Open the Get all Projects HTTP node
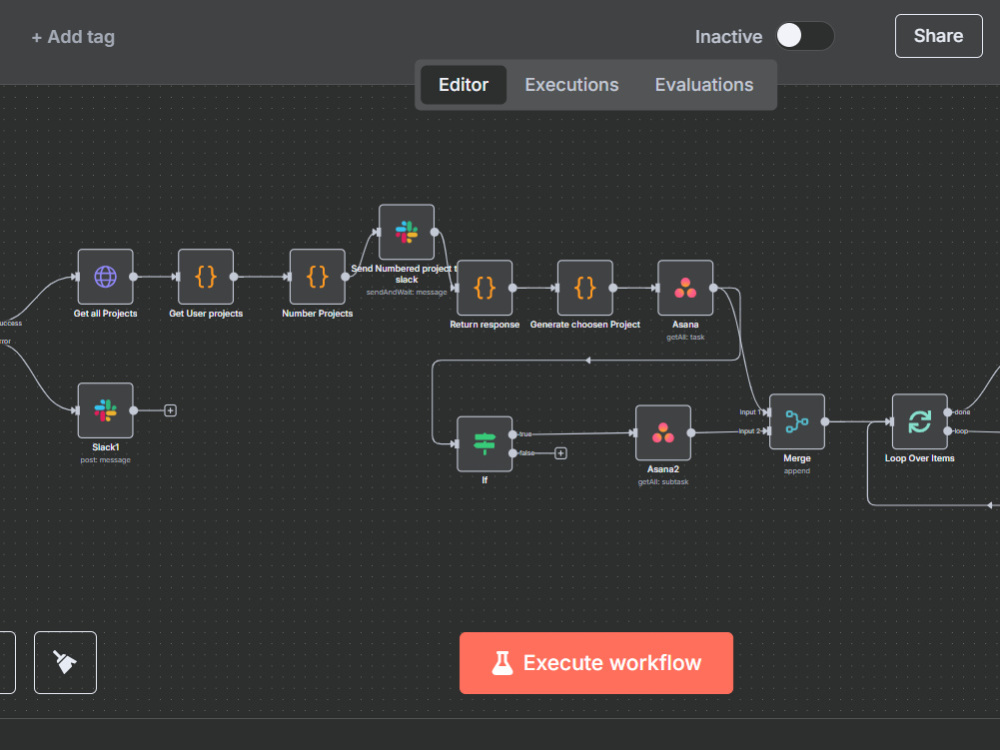 coord(105,277)
